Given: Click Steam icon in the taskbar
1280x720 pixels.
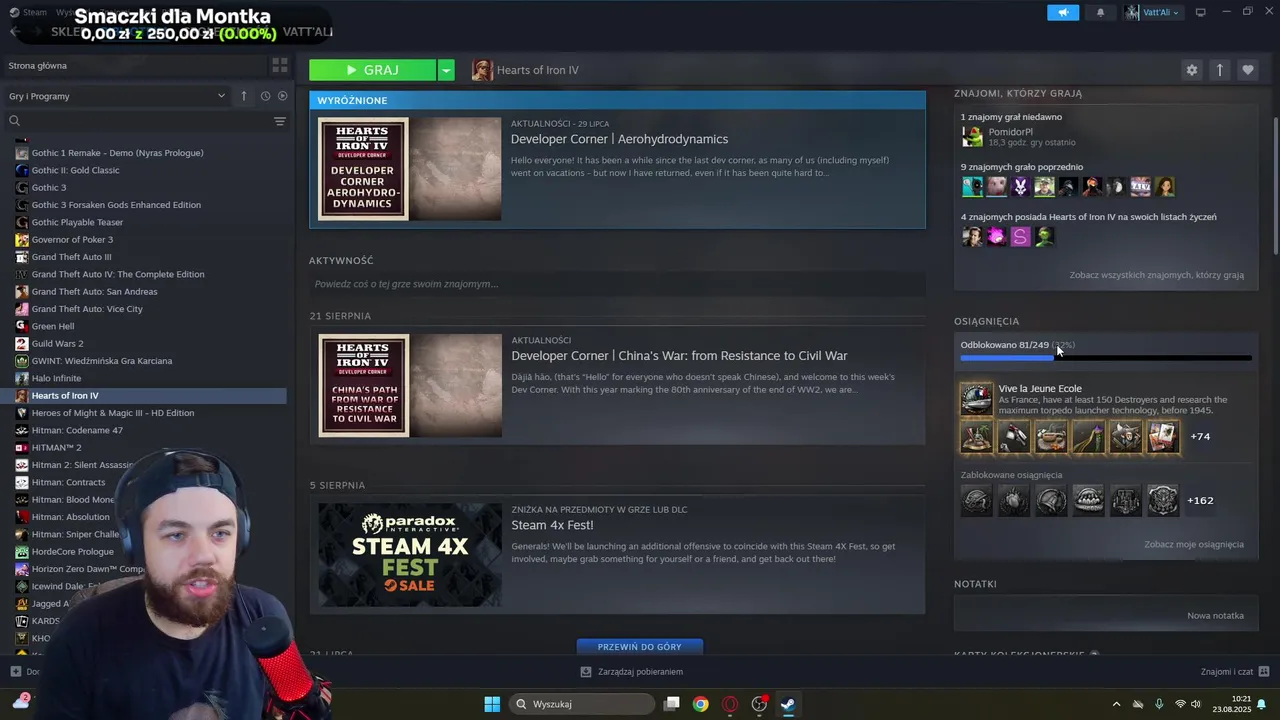Looking at the screenshot, I should pos(788,704).
